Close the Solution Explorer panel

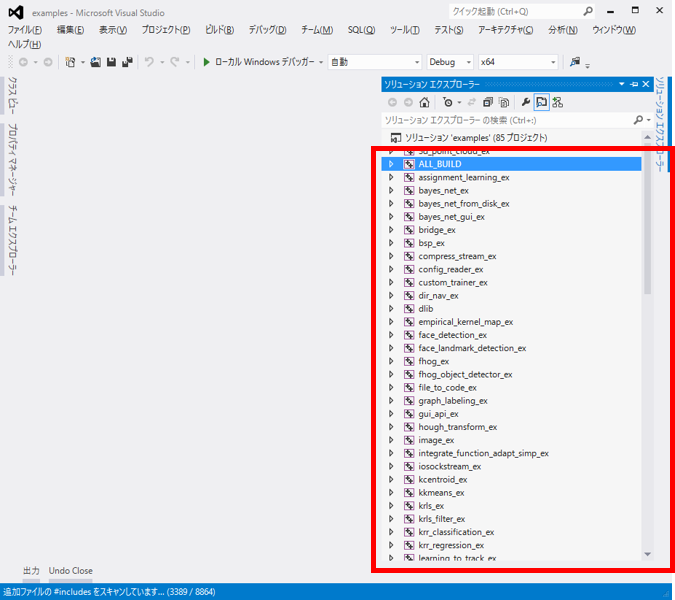[x=646, y=84]
